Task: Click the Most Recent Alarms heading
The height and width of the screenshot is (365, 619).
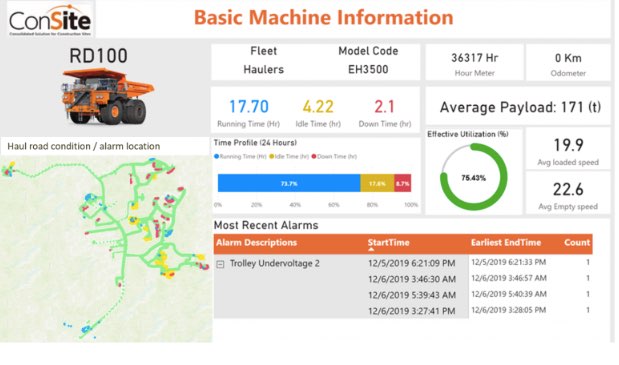Action: coord(266,225)
